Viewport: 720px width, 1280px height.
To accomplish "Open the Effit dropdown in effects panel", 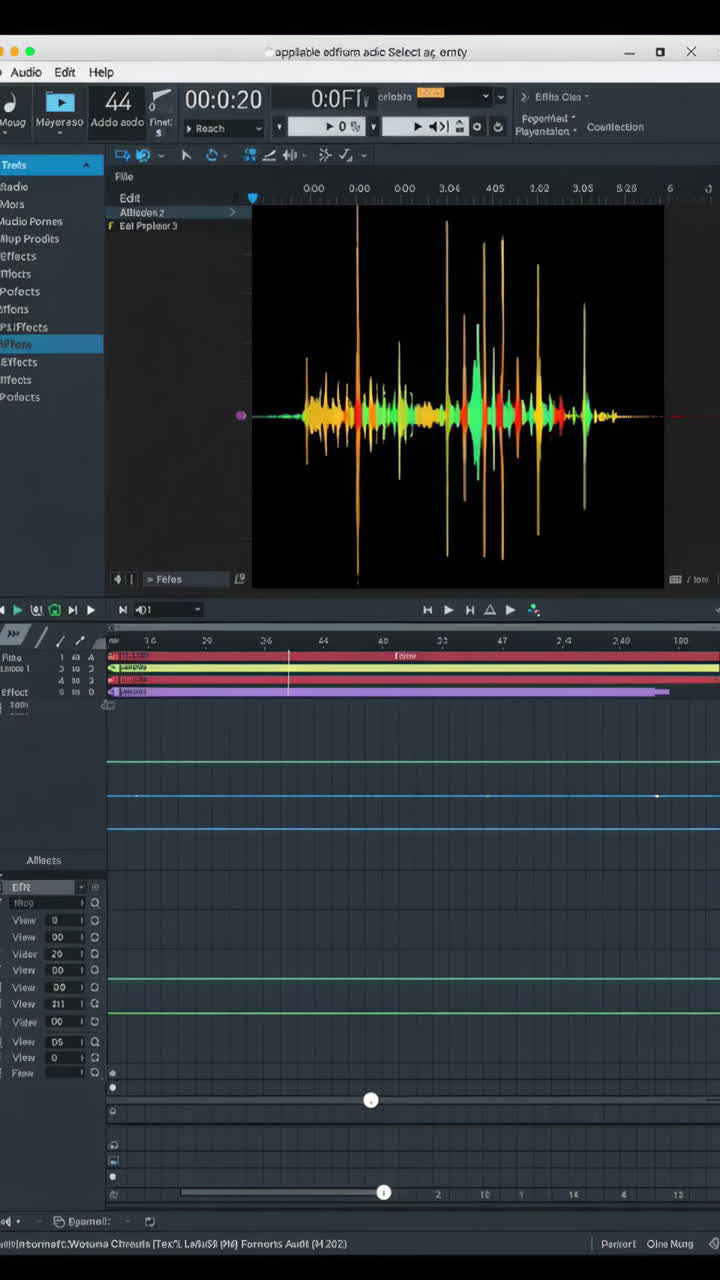I will [x=81, y=887].
